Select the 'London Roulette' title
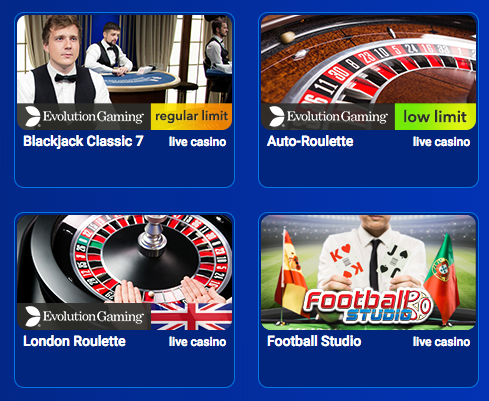This screenshot has width=489, height=401. tap(74, 341)
